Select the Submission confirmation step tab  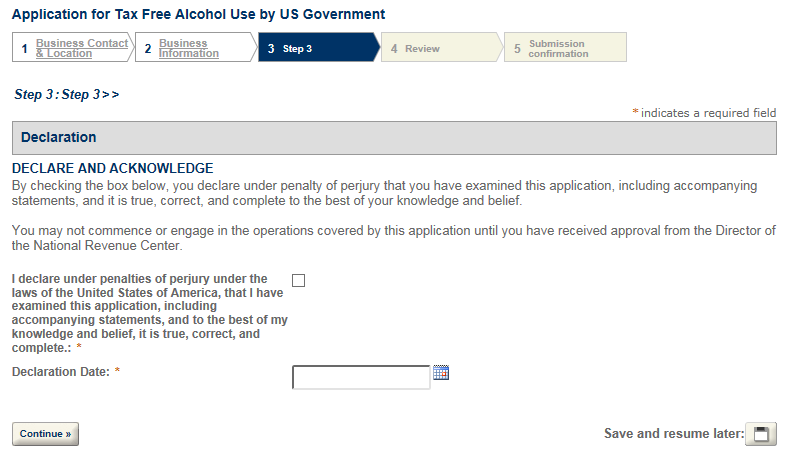[558, 49]
